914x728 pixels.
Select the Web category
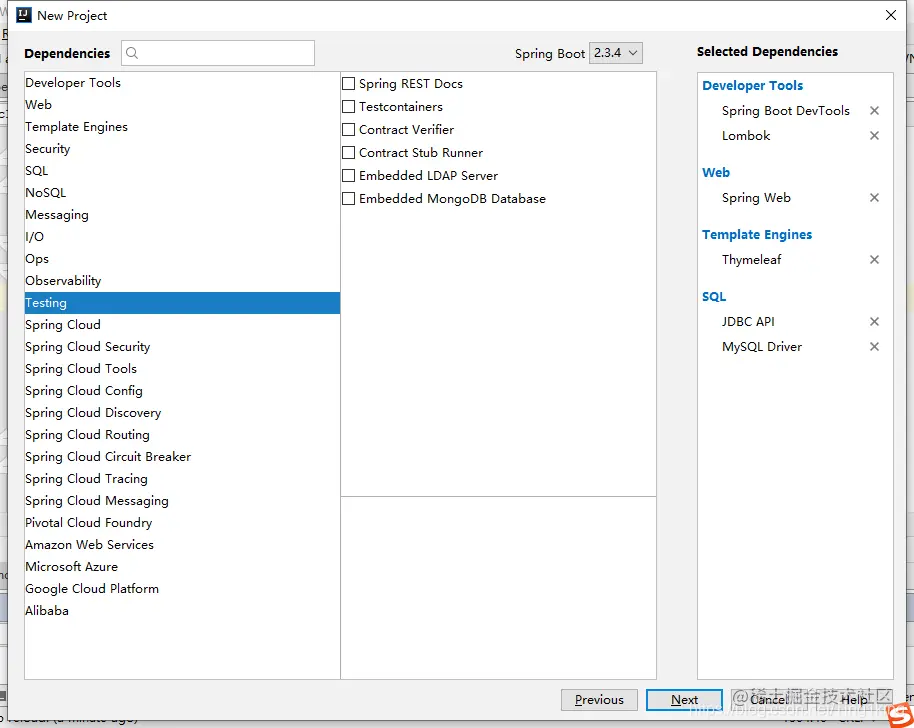tap(182, 105)
